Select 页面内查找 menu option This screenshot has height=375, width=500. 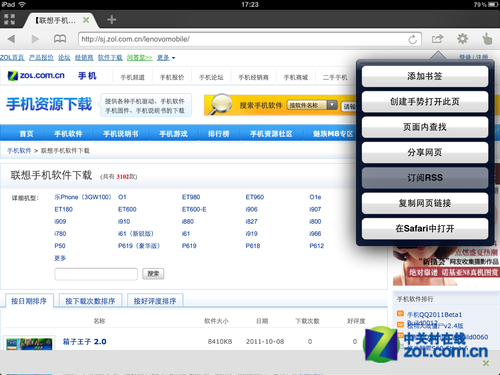(x=425, y=127)
